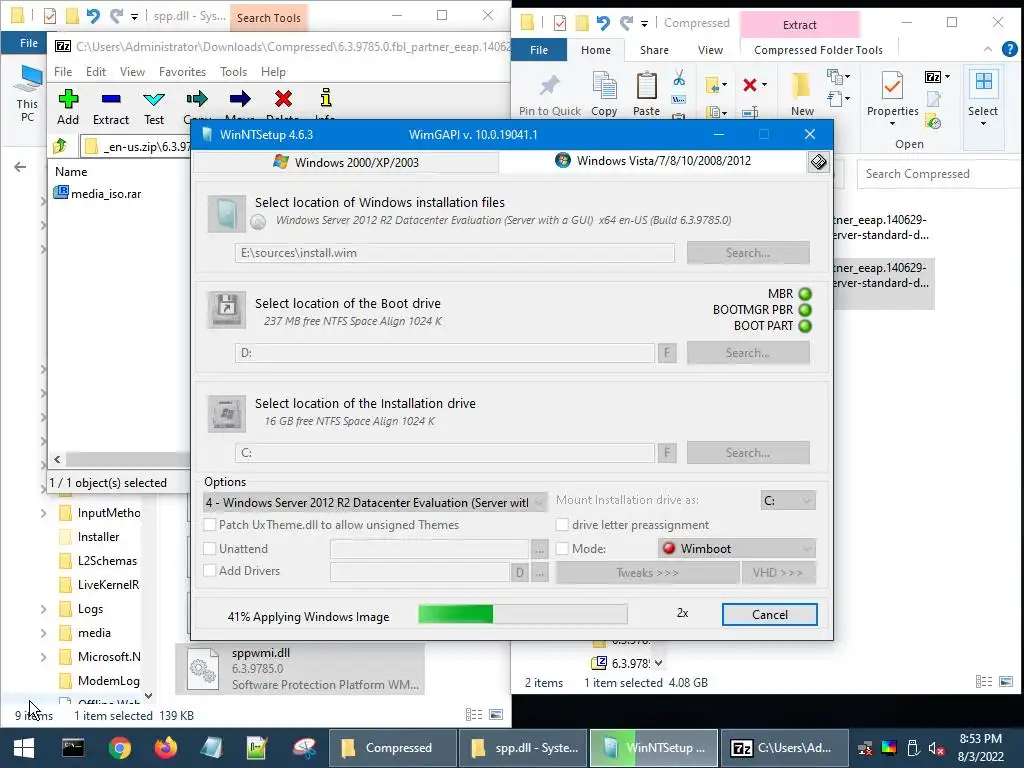Collapse the ribbon with chevron
The height and width of the screenshot is (768, 1024).
point(987,49)
